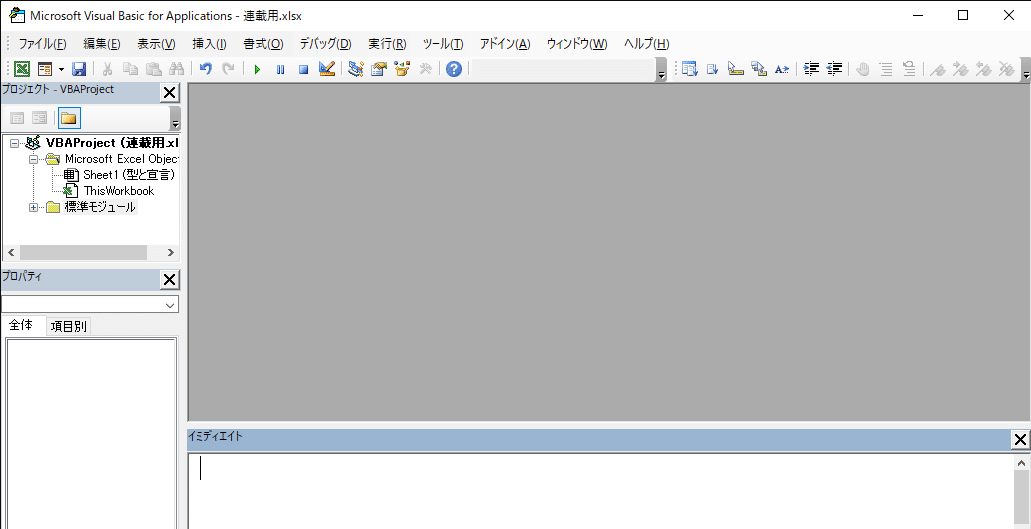The height and width of the screenshot is (529, 1031).
Task: Open the 表示(V) menu
Action: (x=156, y=44)
